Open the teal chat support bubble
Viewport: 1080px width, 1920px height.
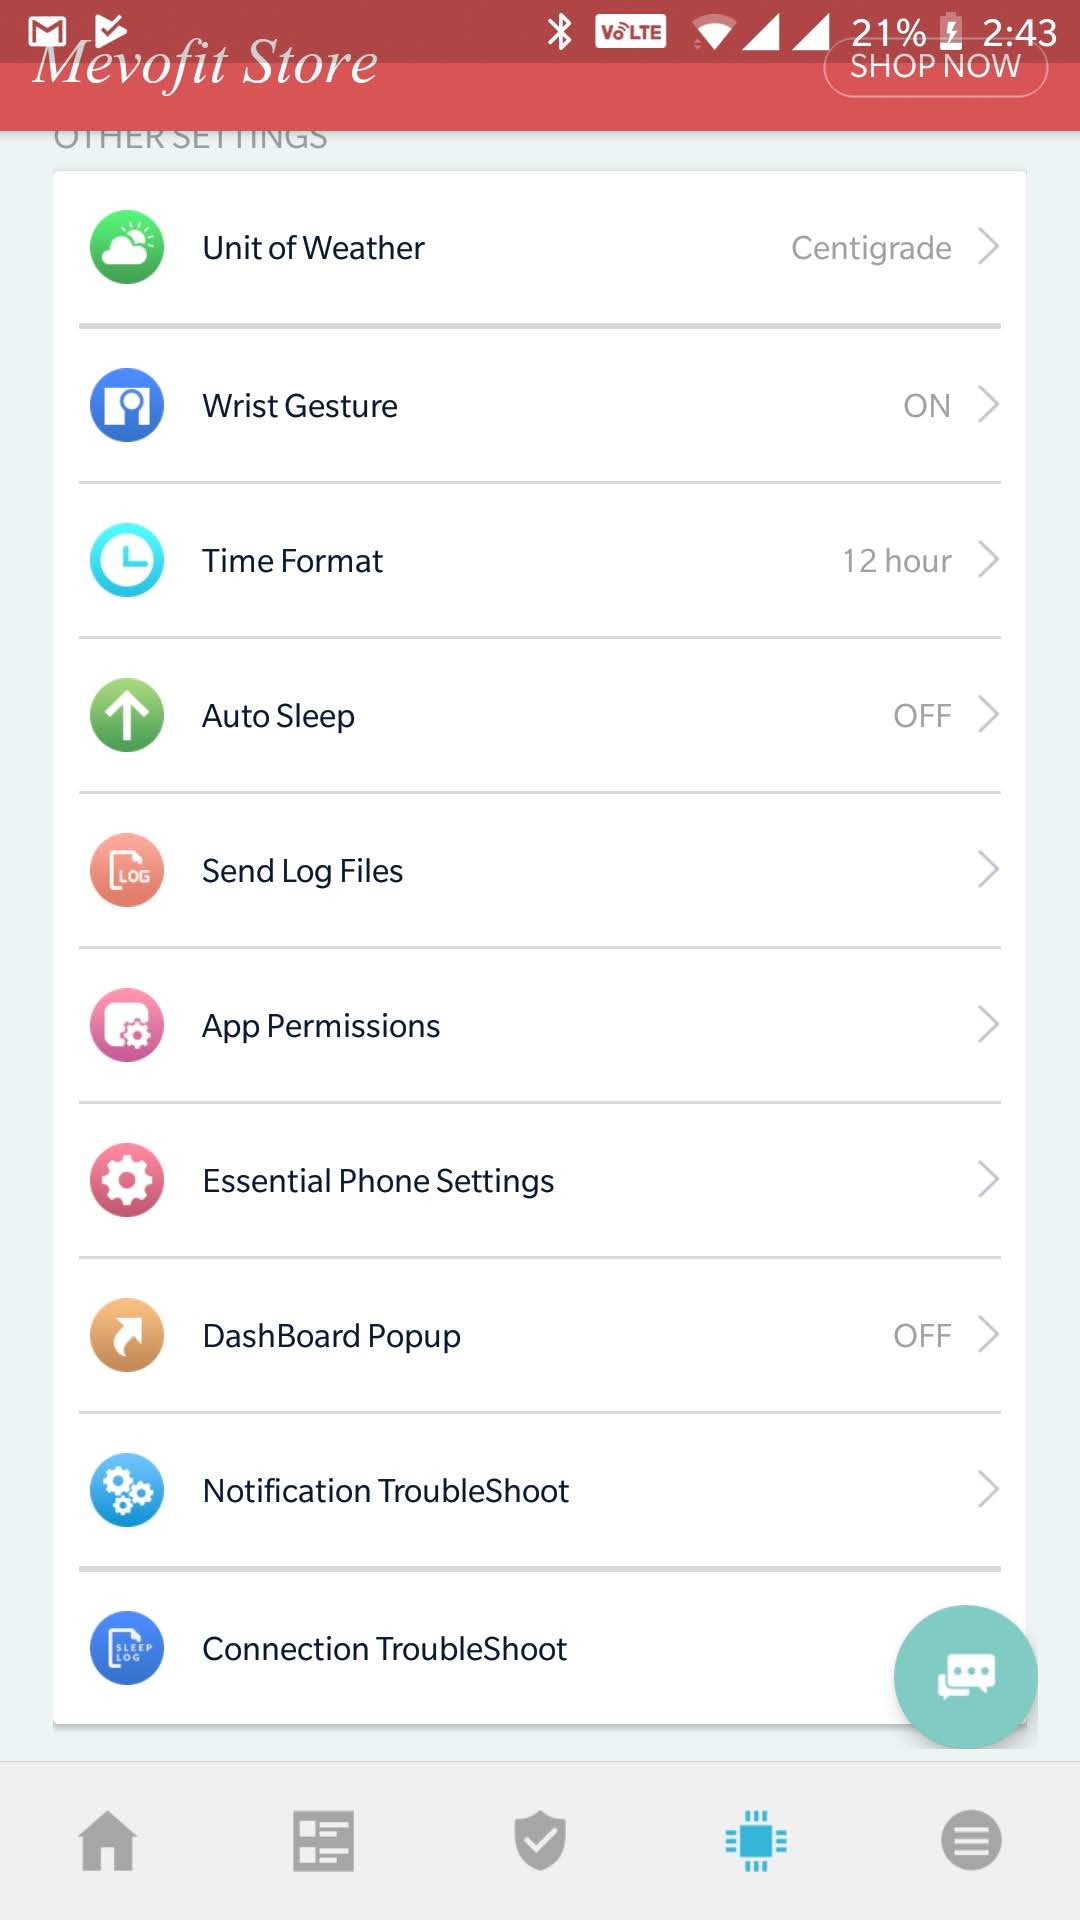[x=965, y=1676]
